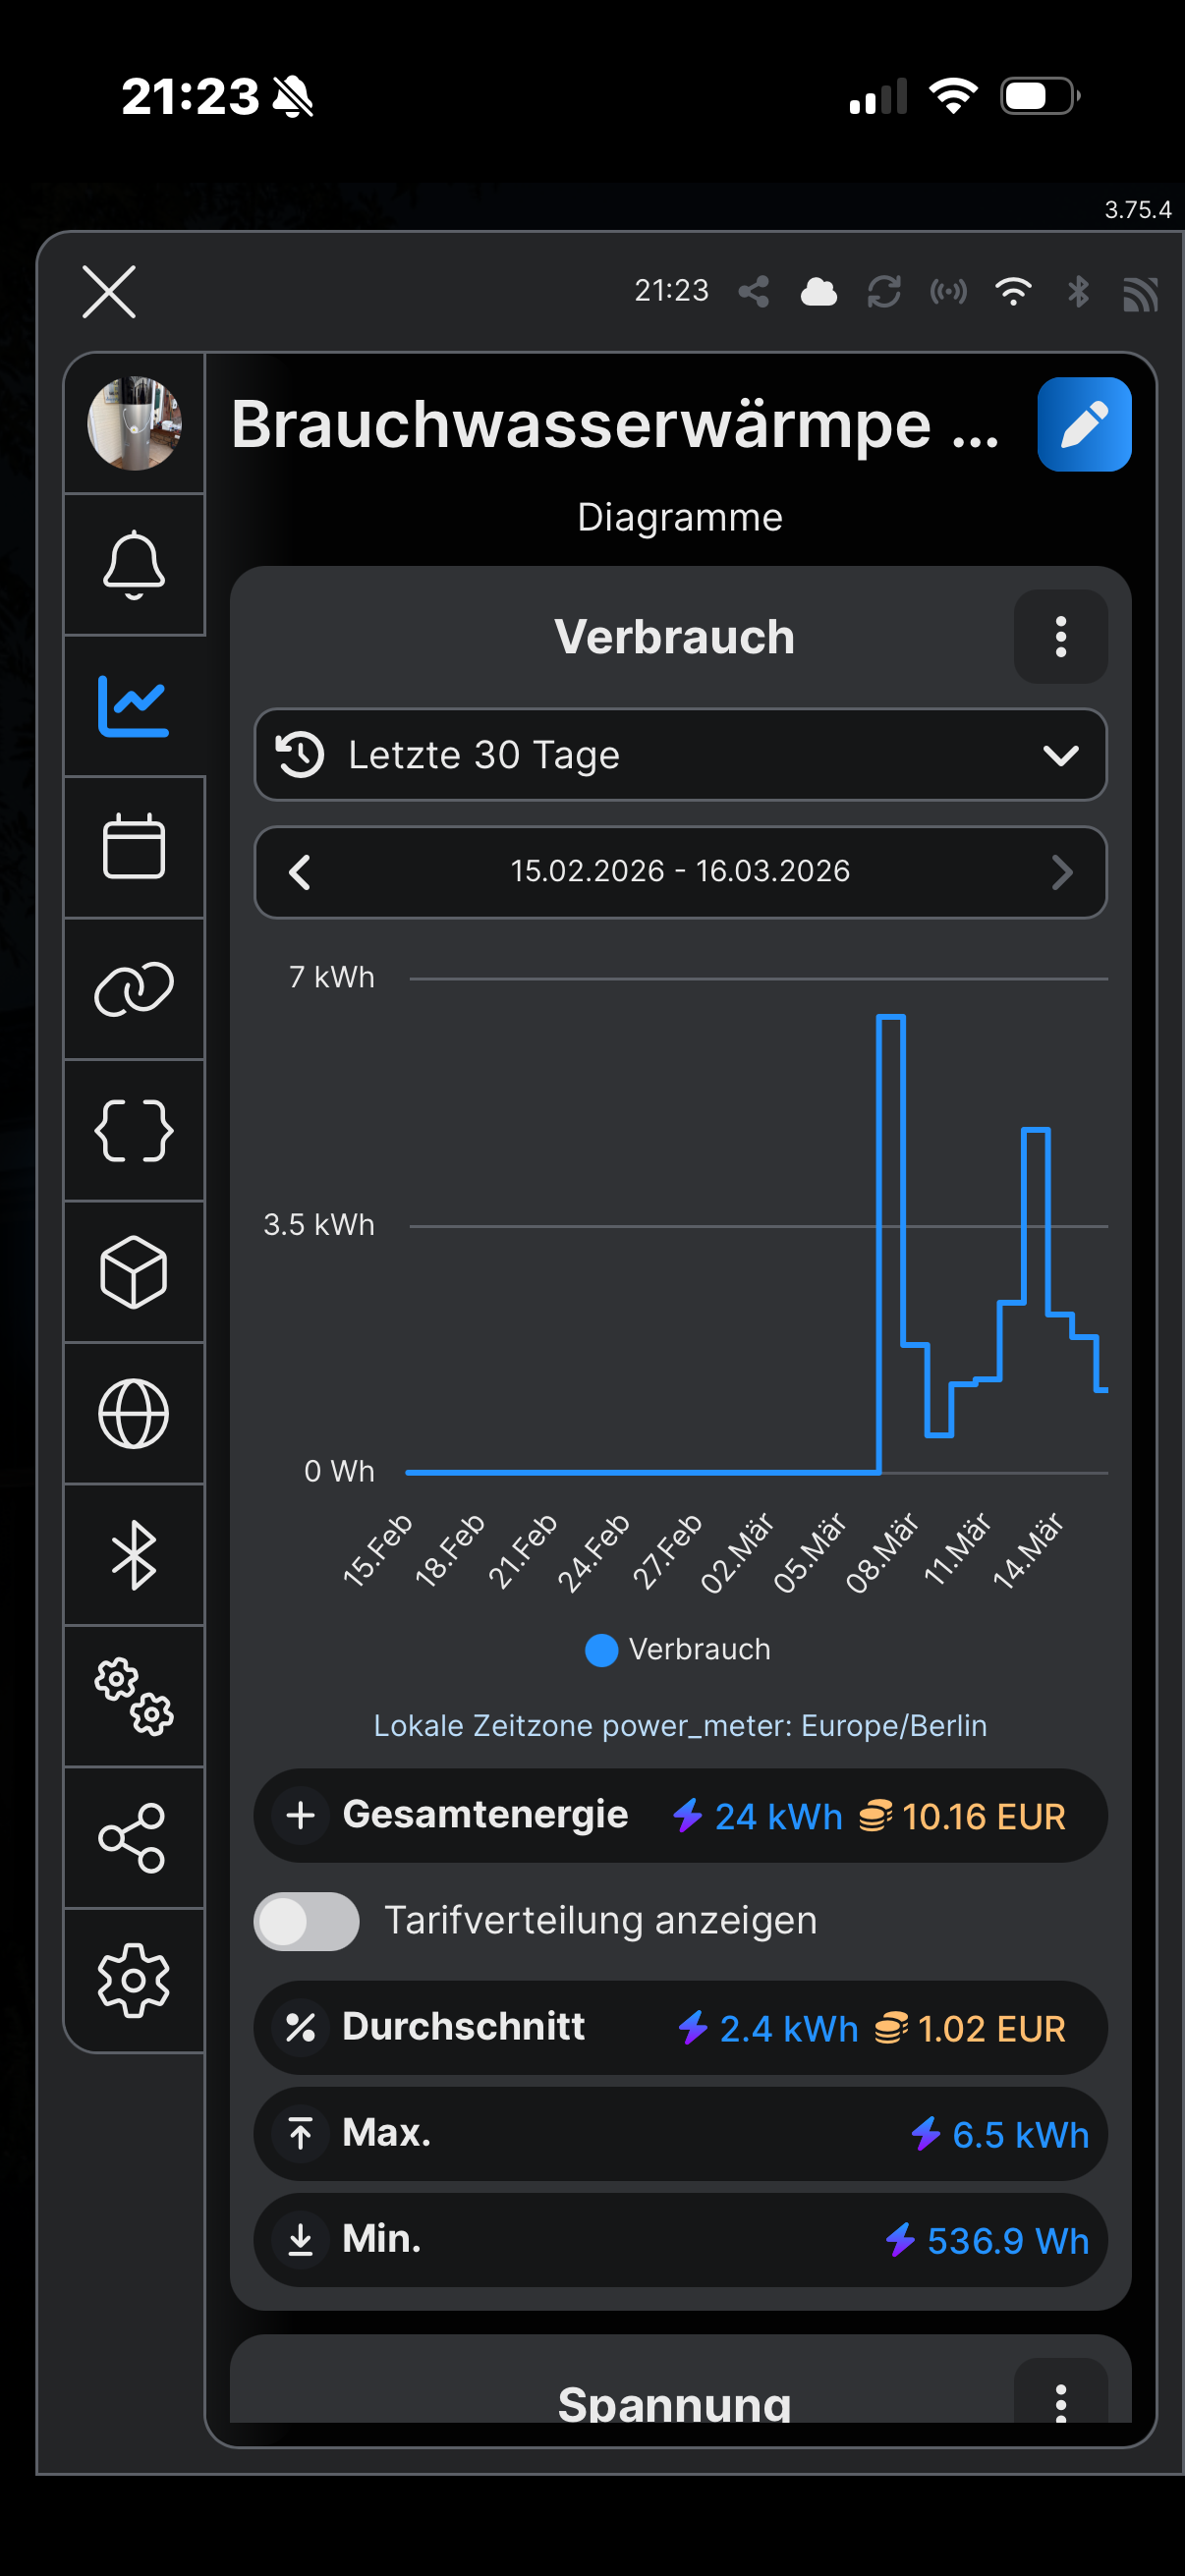This screenshot has height=2576, width=1185.
Task: Close the device panel with X
Action: click(109, 292)
